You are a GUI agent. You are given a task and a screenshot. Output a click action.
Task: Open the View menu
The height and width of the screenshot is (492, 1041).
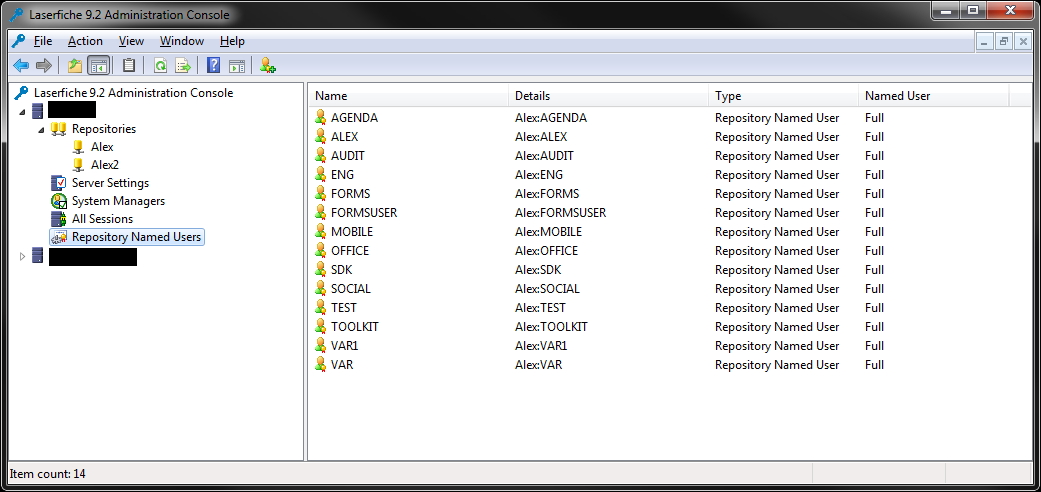pos(131,41)
